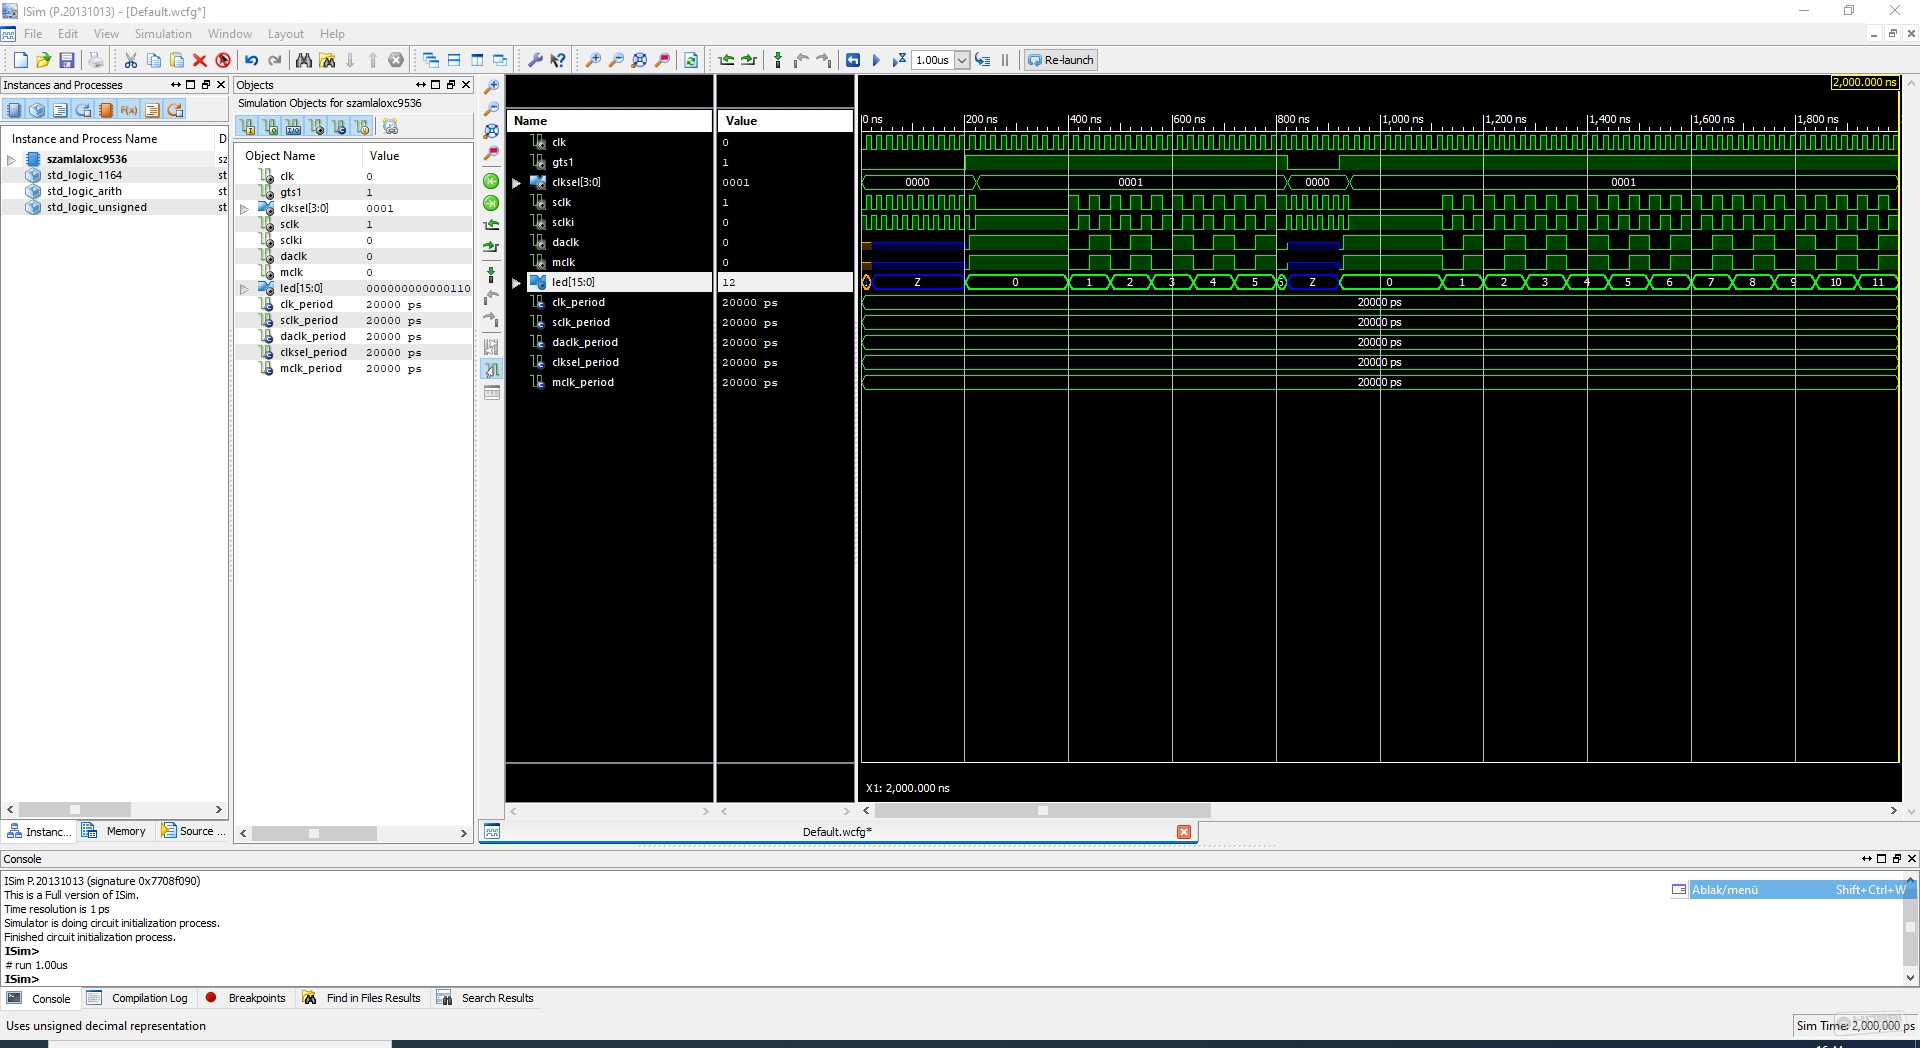Click the horizontal scrollbar under the waveform

point(1042,811)
